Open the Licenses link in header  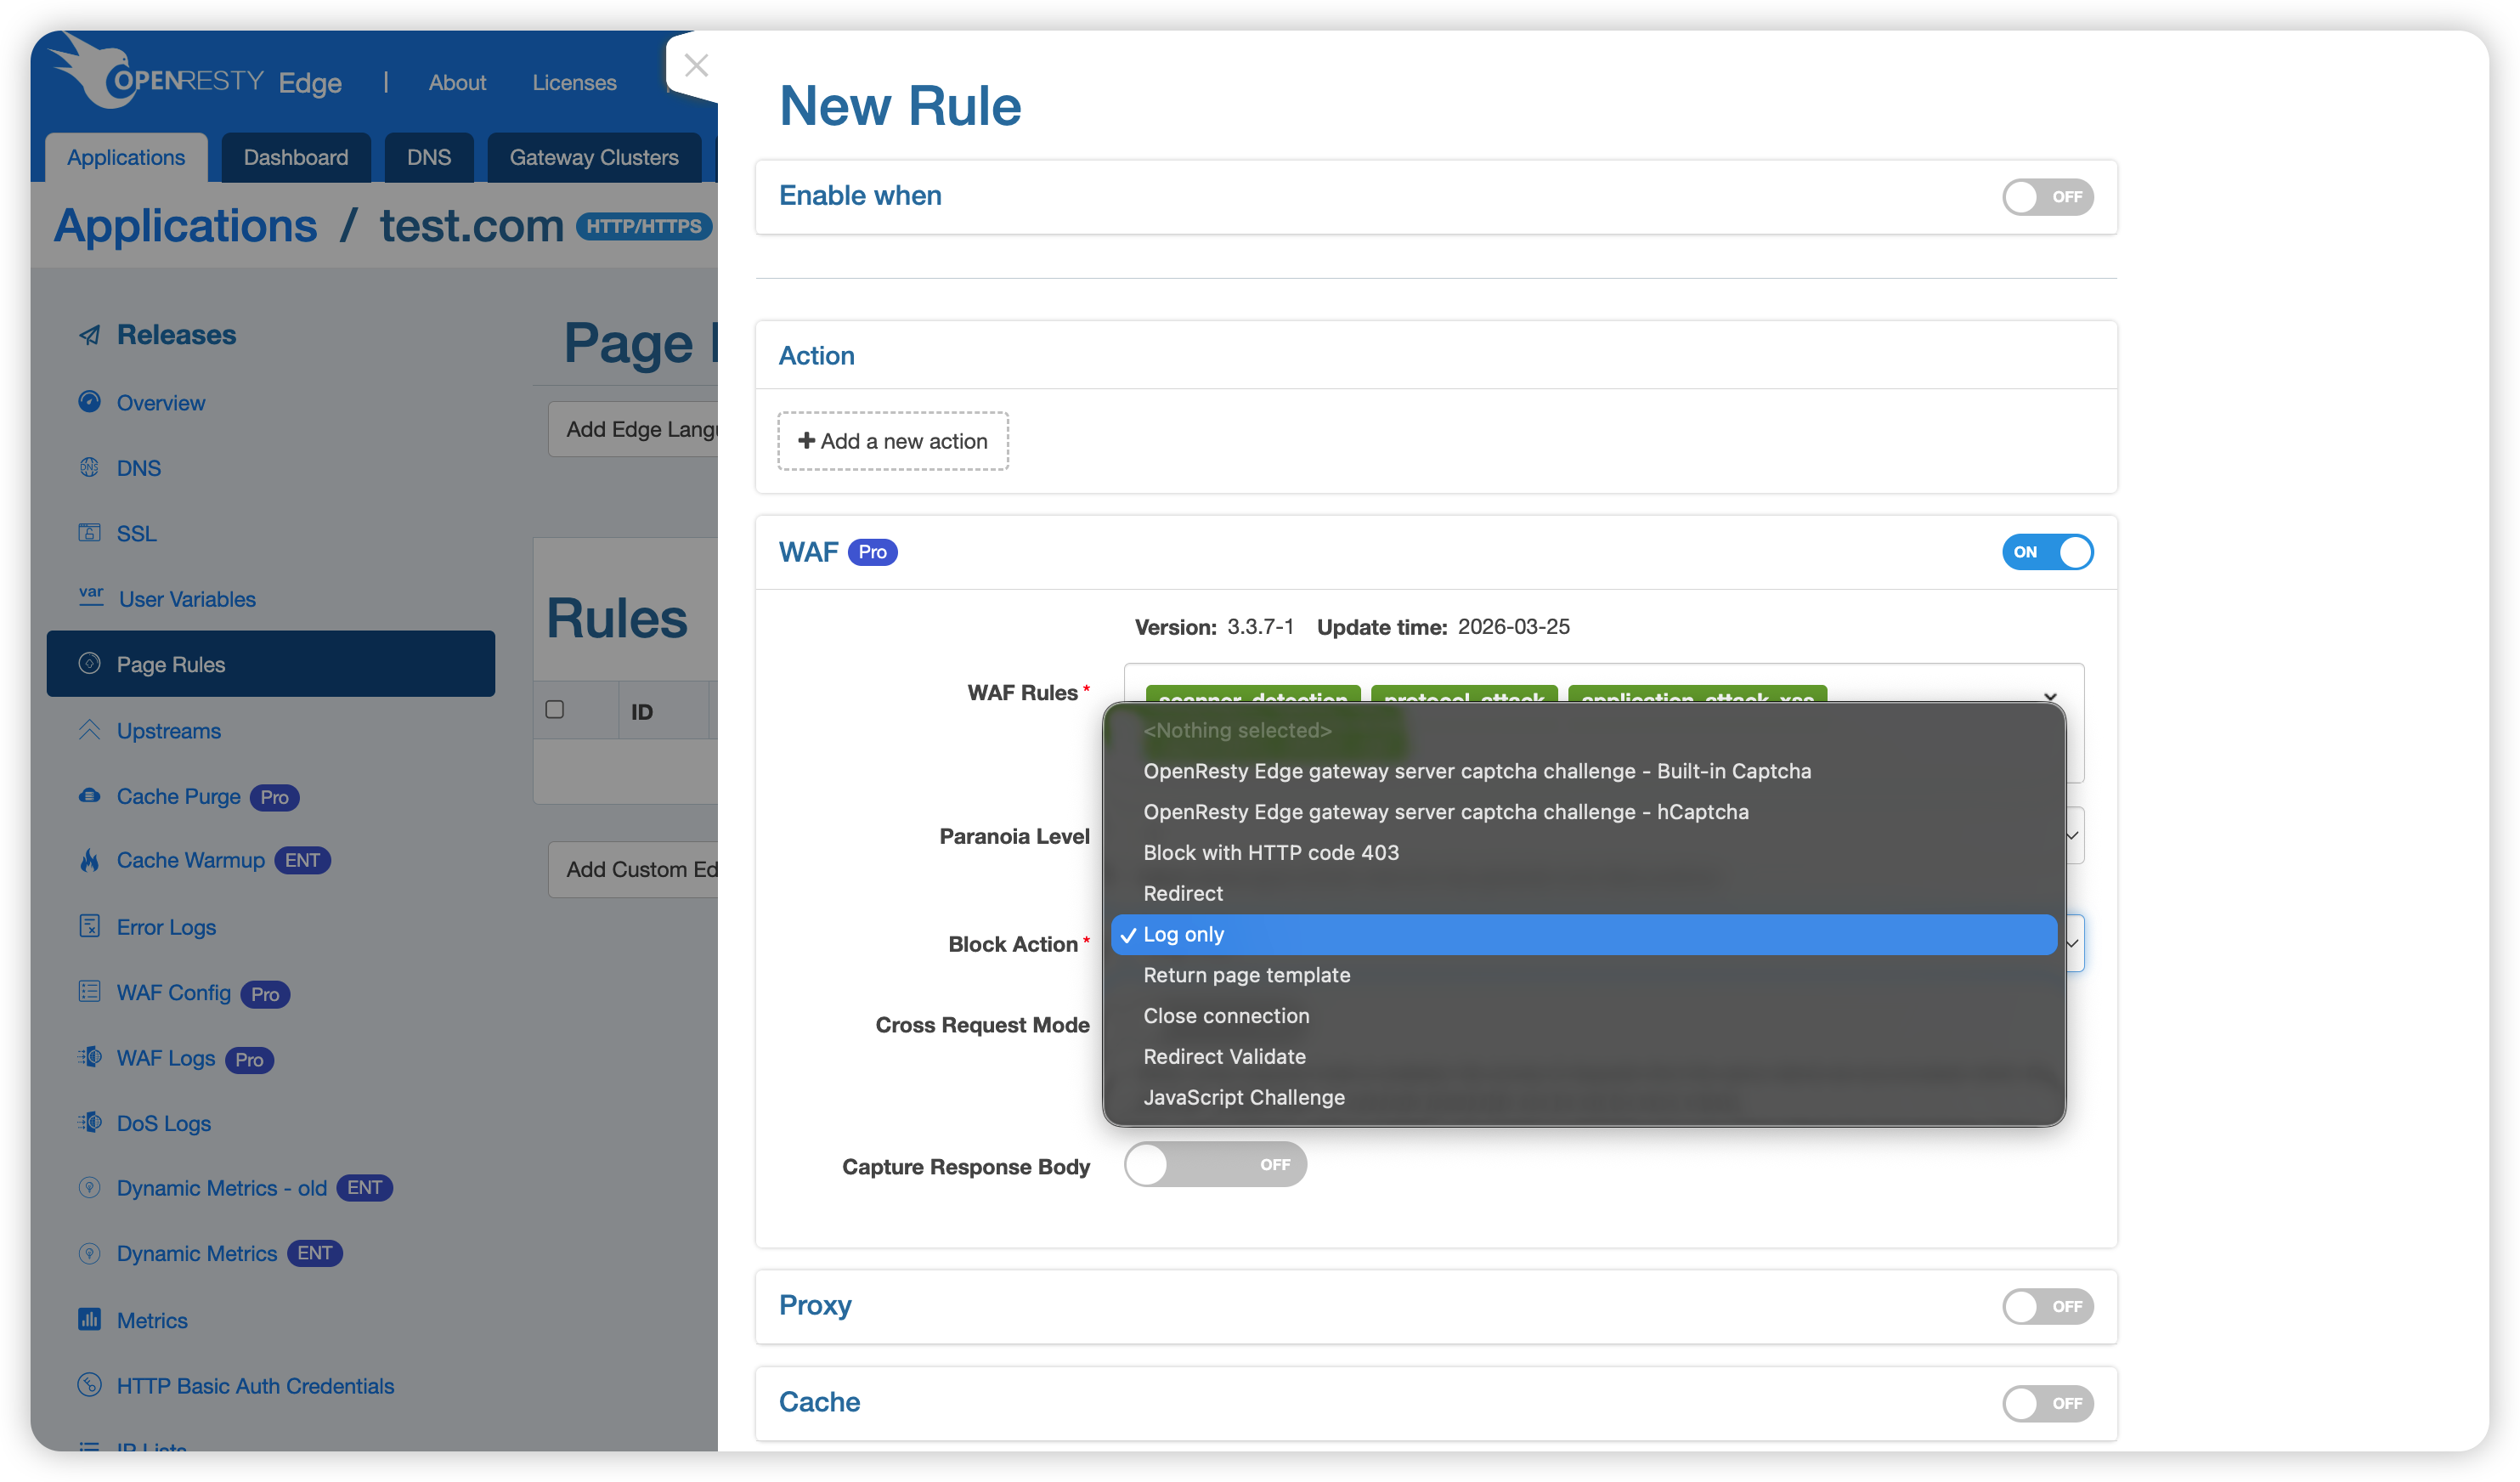tap(574, 82)
